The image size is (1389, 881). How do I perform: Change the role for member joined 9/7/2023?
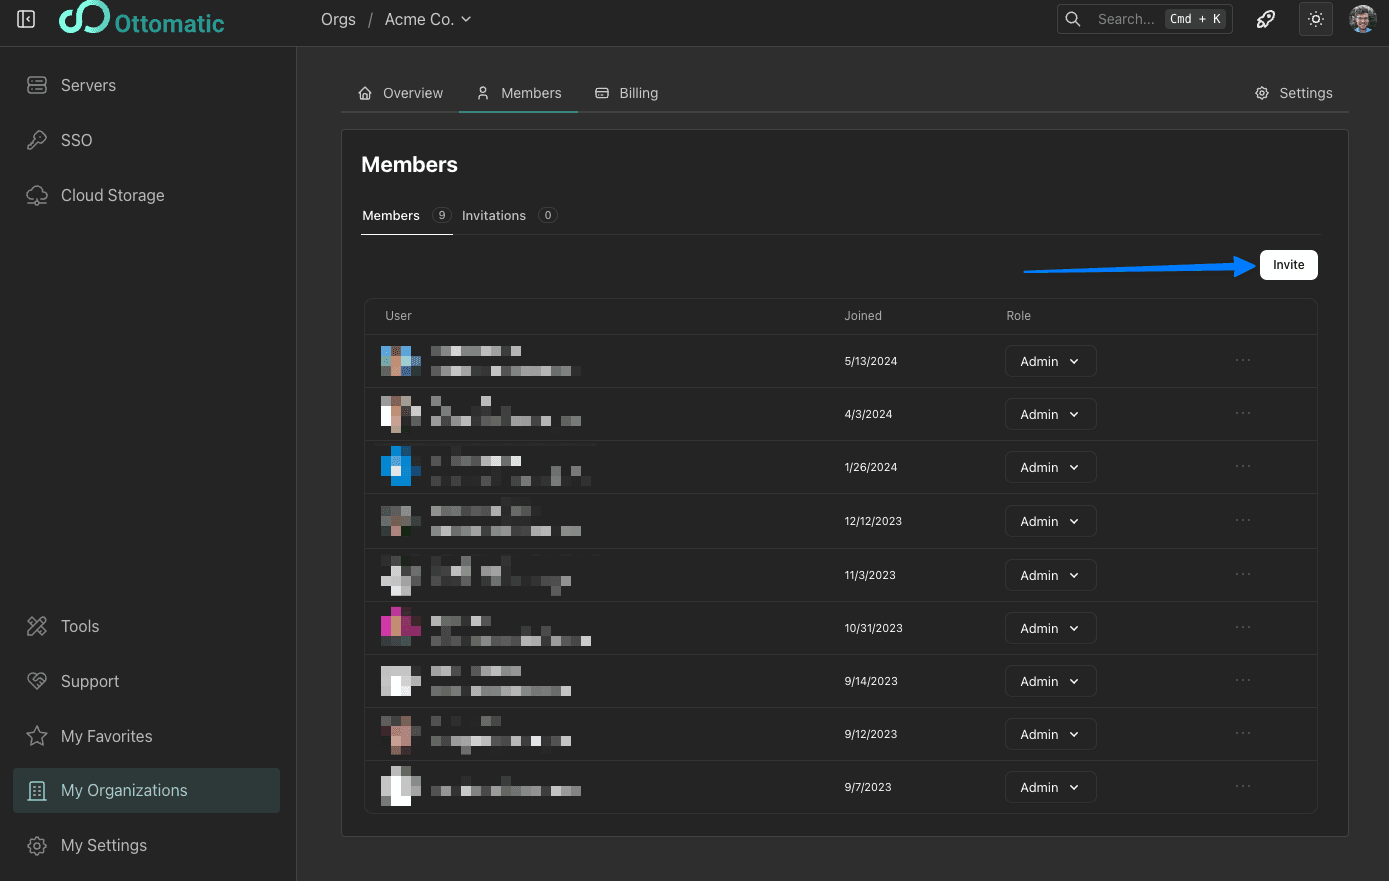pyautogui.click(x=1050, y=787)
